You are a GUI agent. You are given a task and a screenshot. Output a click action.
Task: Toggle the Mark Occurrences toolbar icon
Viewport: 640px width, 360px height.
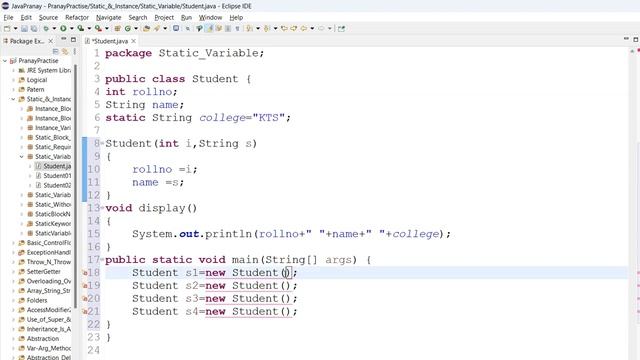click(x=209, y=29)
